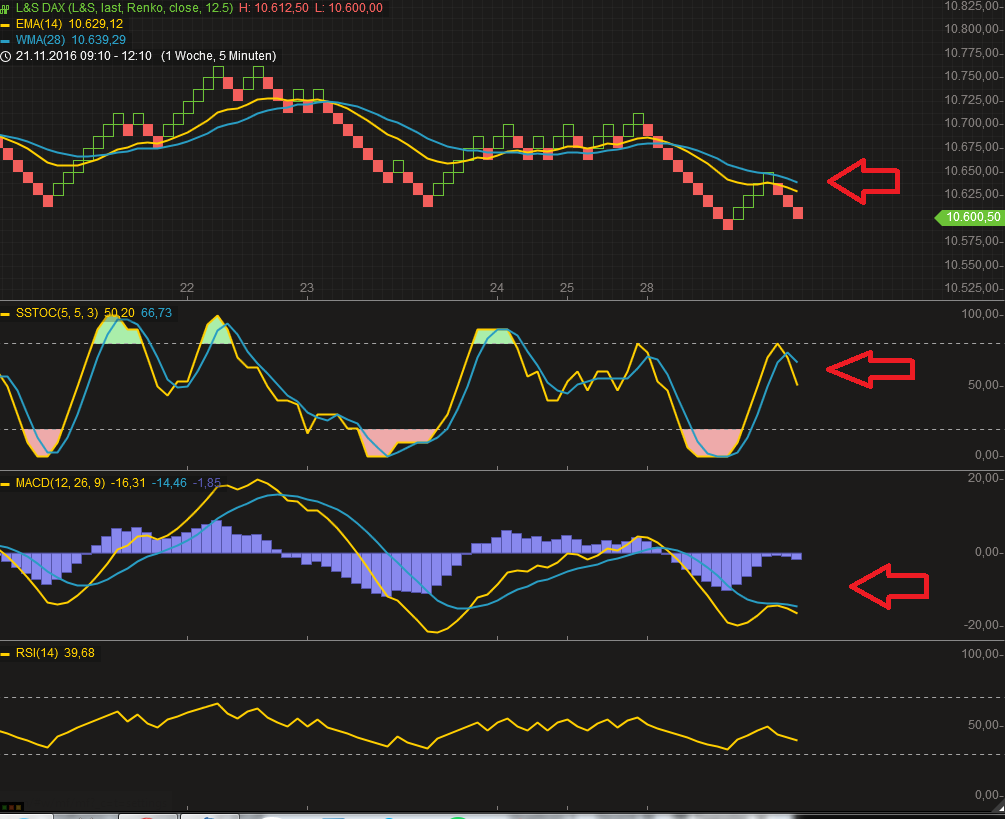Click the green current price tag 10.600,50
Image resolution: width=1005 pixels, height=819 pixels.
[971, 217]
